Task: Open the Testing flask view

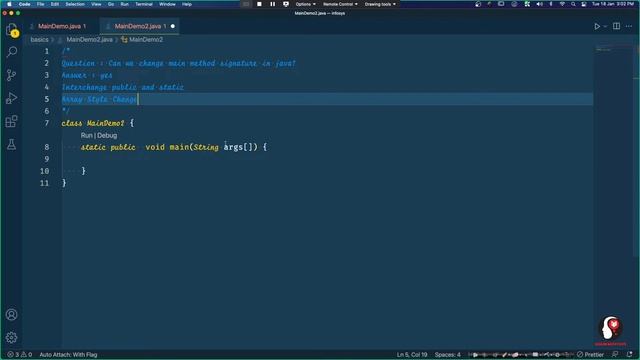Action: point(11,144)
